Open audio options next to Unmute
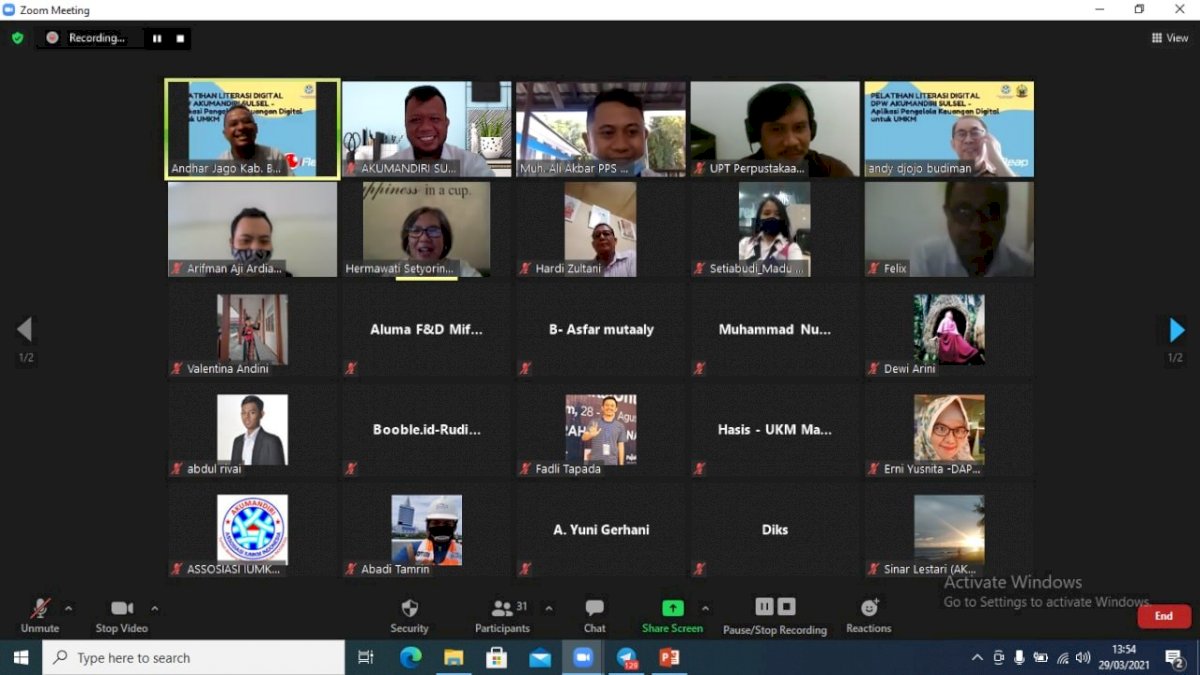 pyautogui.click(x=68, y=607)
